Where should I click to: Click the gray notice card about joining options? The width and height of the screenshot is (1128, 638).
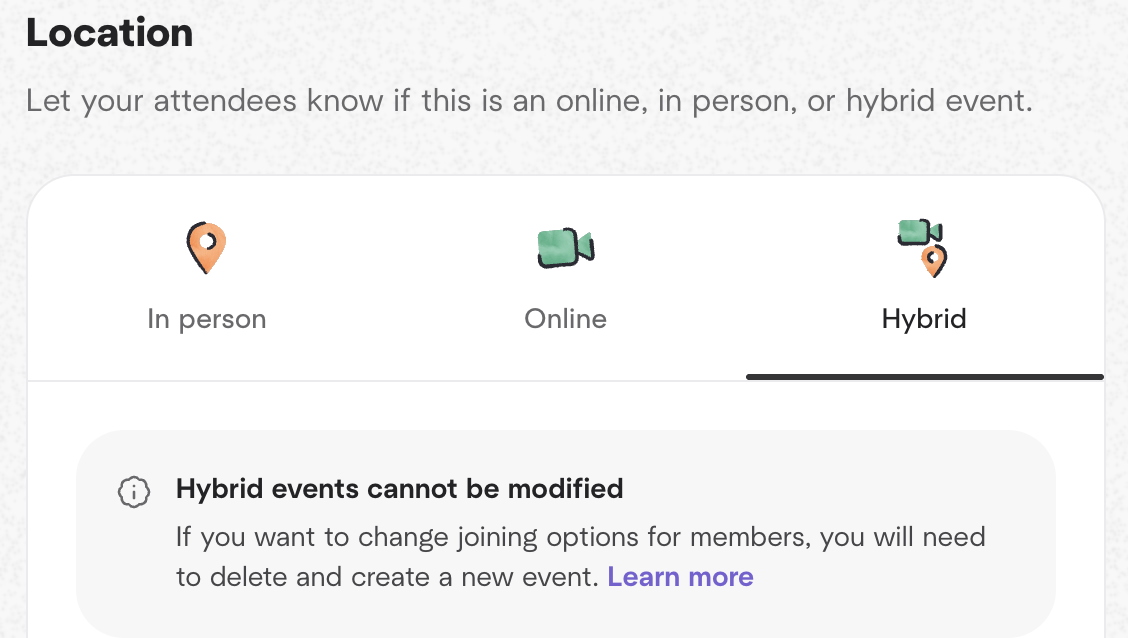tap(566, 533)
